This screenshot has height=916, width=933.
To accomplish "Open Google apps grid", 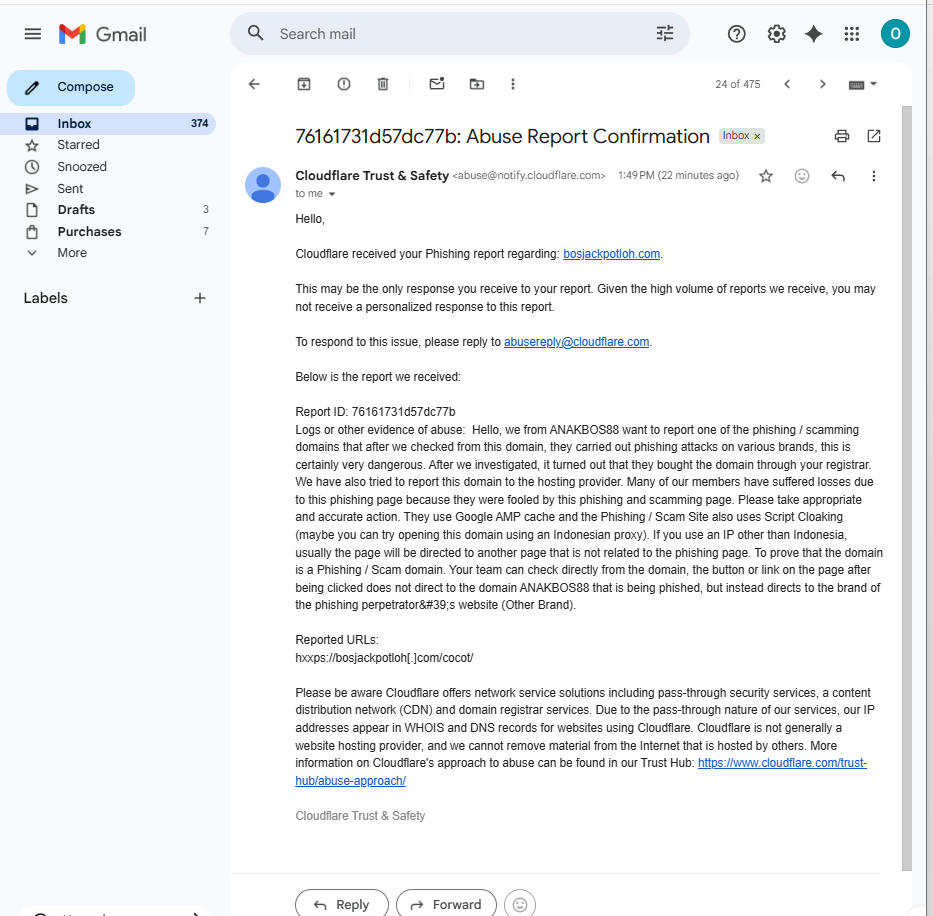I will pyautogui.click(x=851, y=34).
